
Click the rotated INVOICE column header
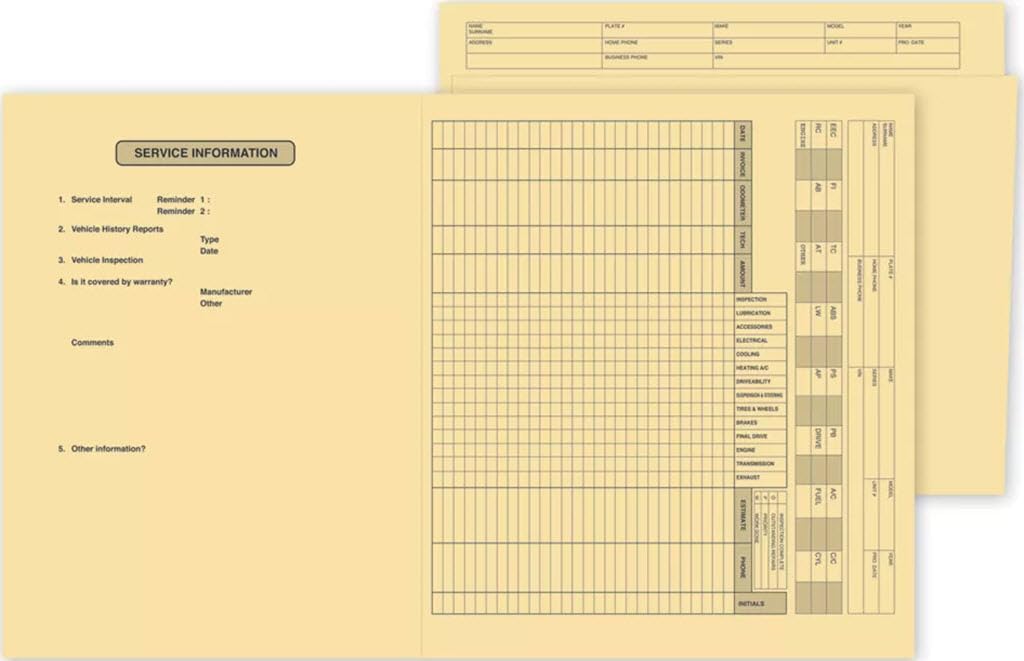[x=743, y=165]
